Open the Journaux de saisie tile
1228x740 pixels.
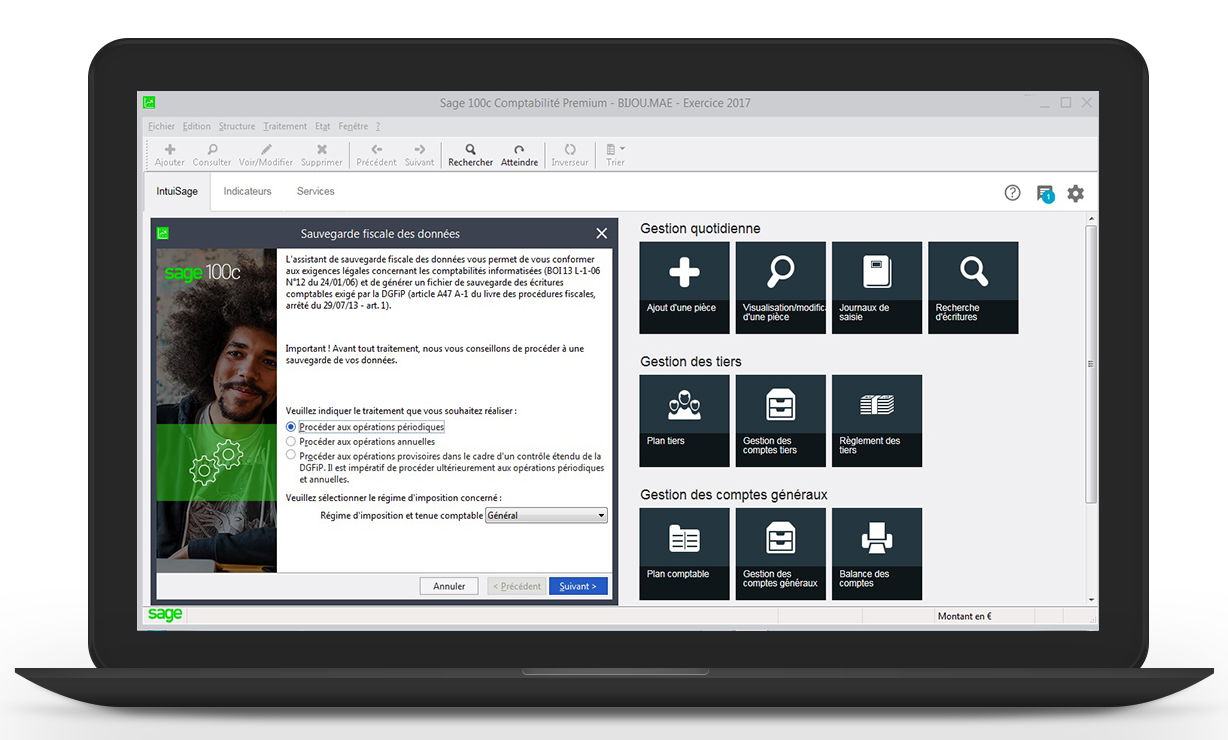tap(877, 287)
